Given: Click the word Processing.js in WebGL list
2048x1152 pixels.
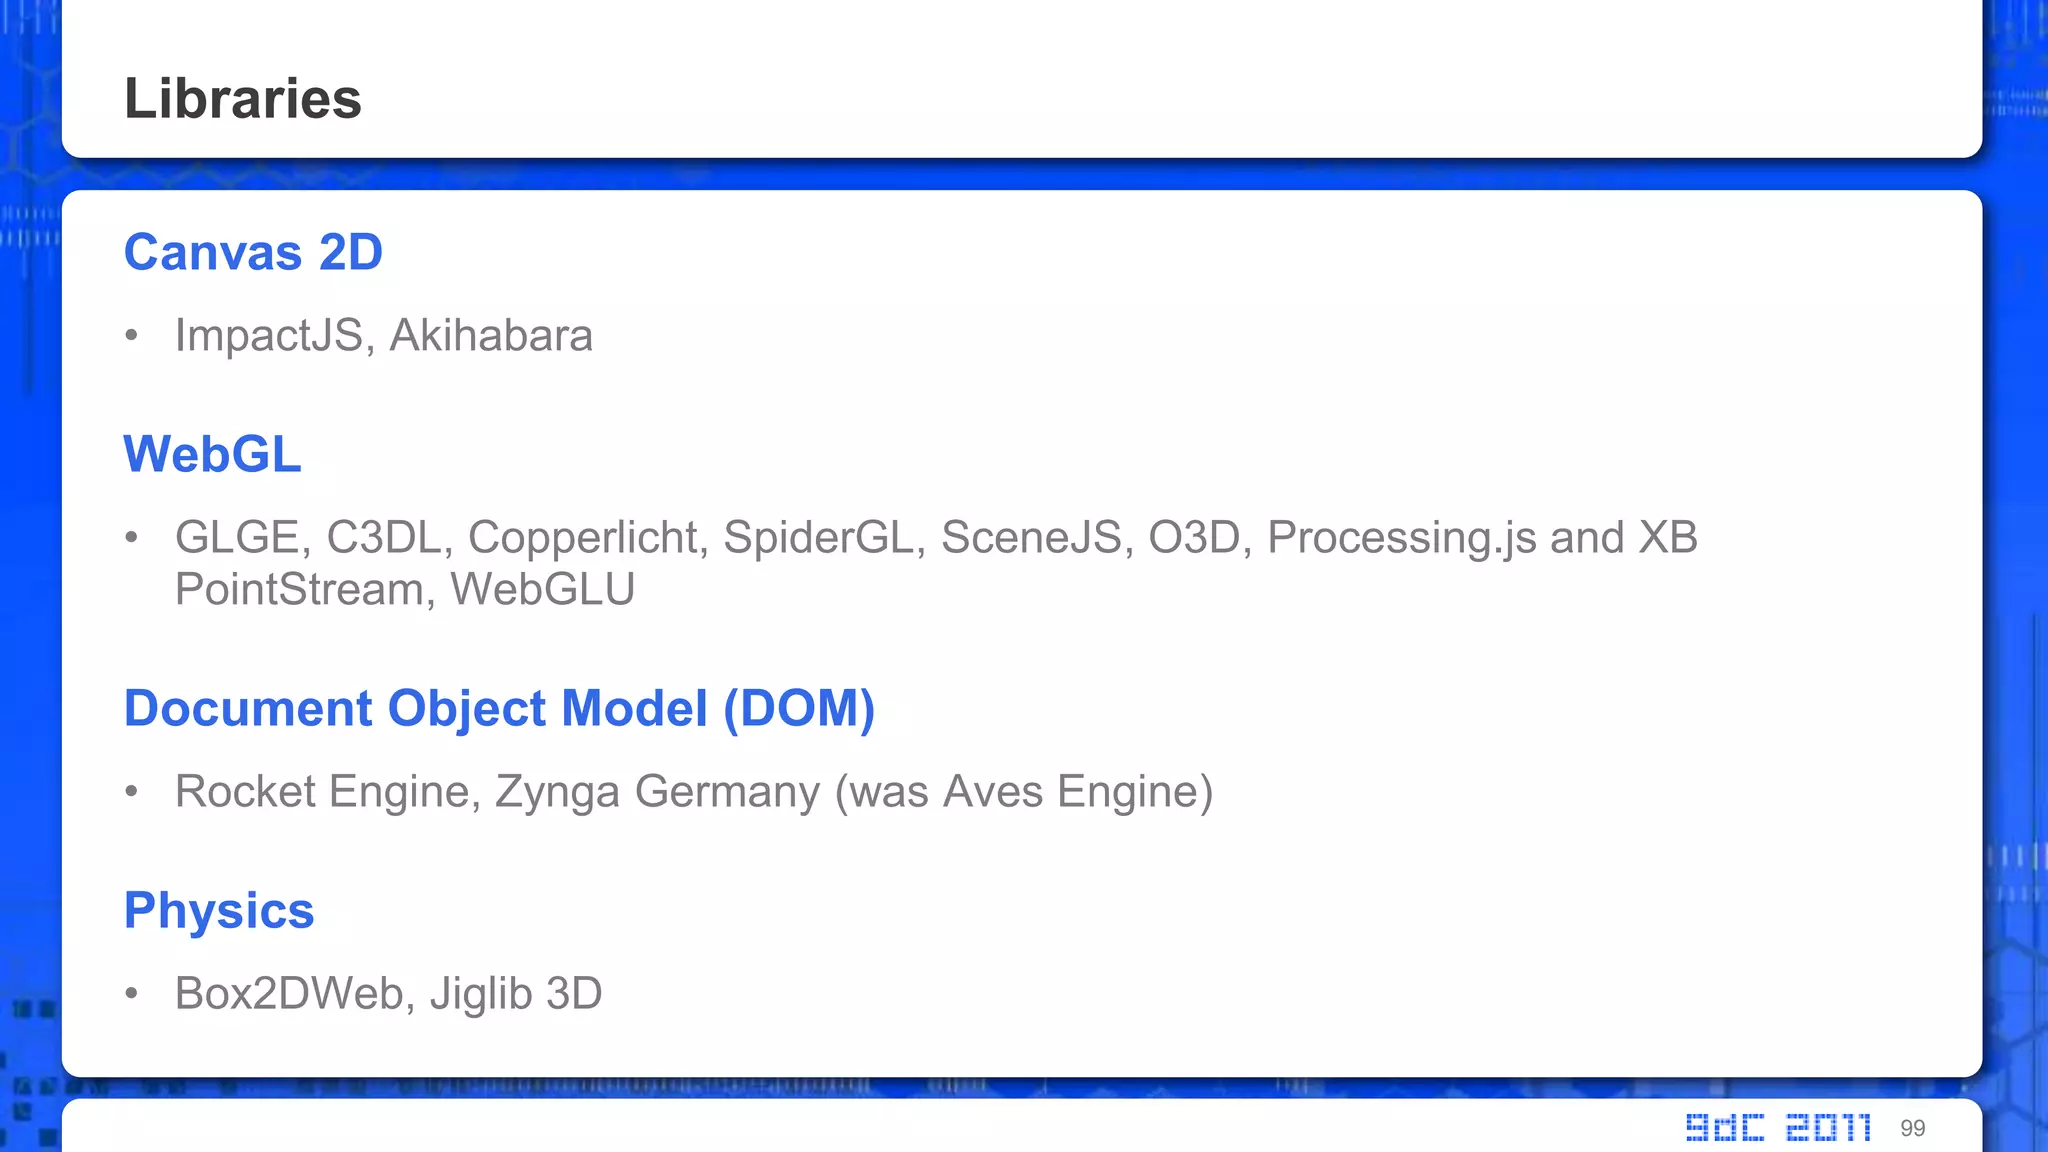Looking at the screenshot, I should coord(1402,537).
